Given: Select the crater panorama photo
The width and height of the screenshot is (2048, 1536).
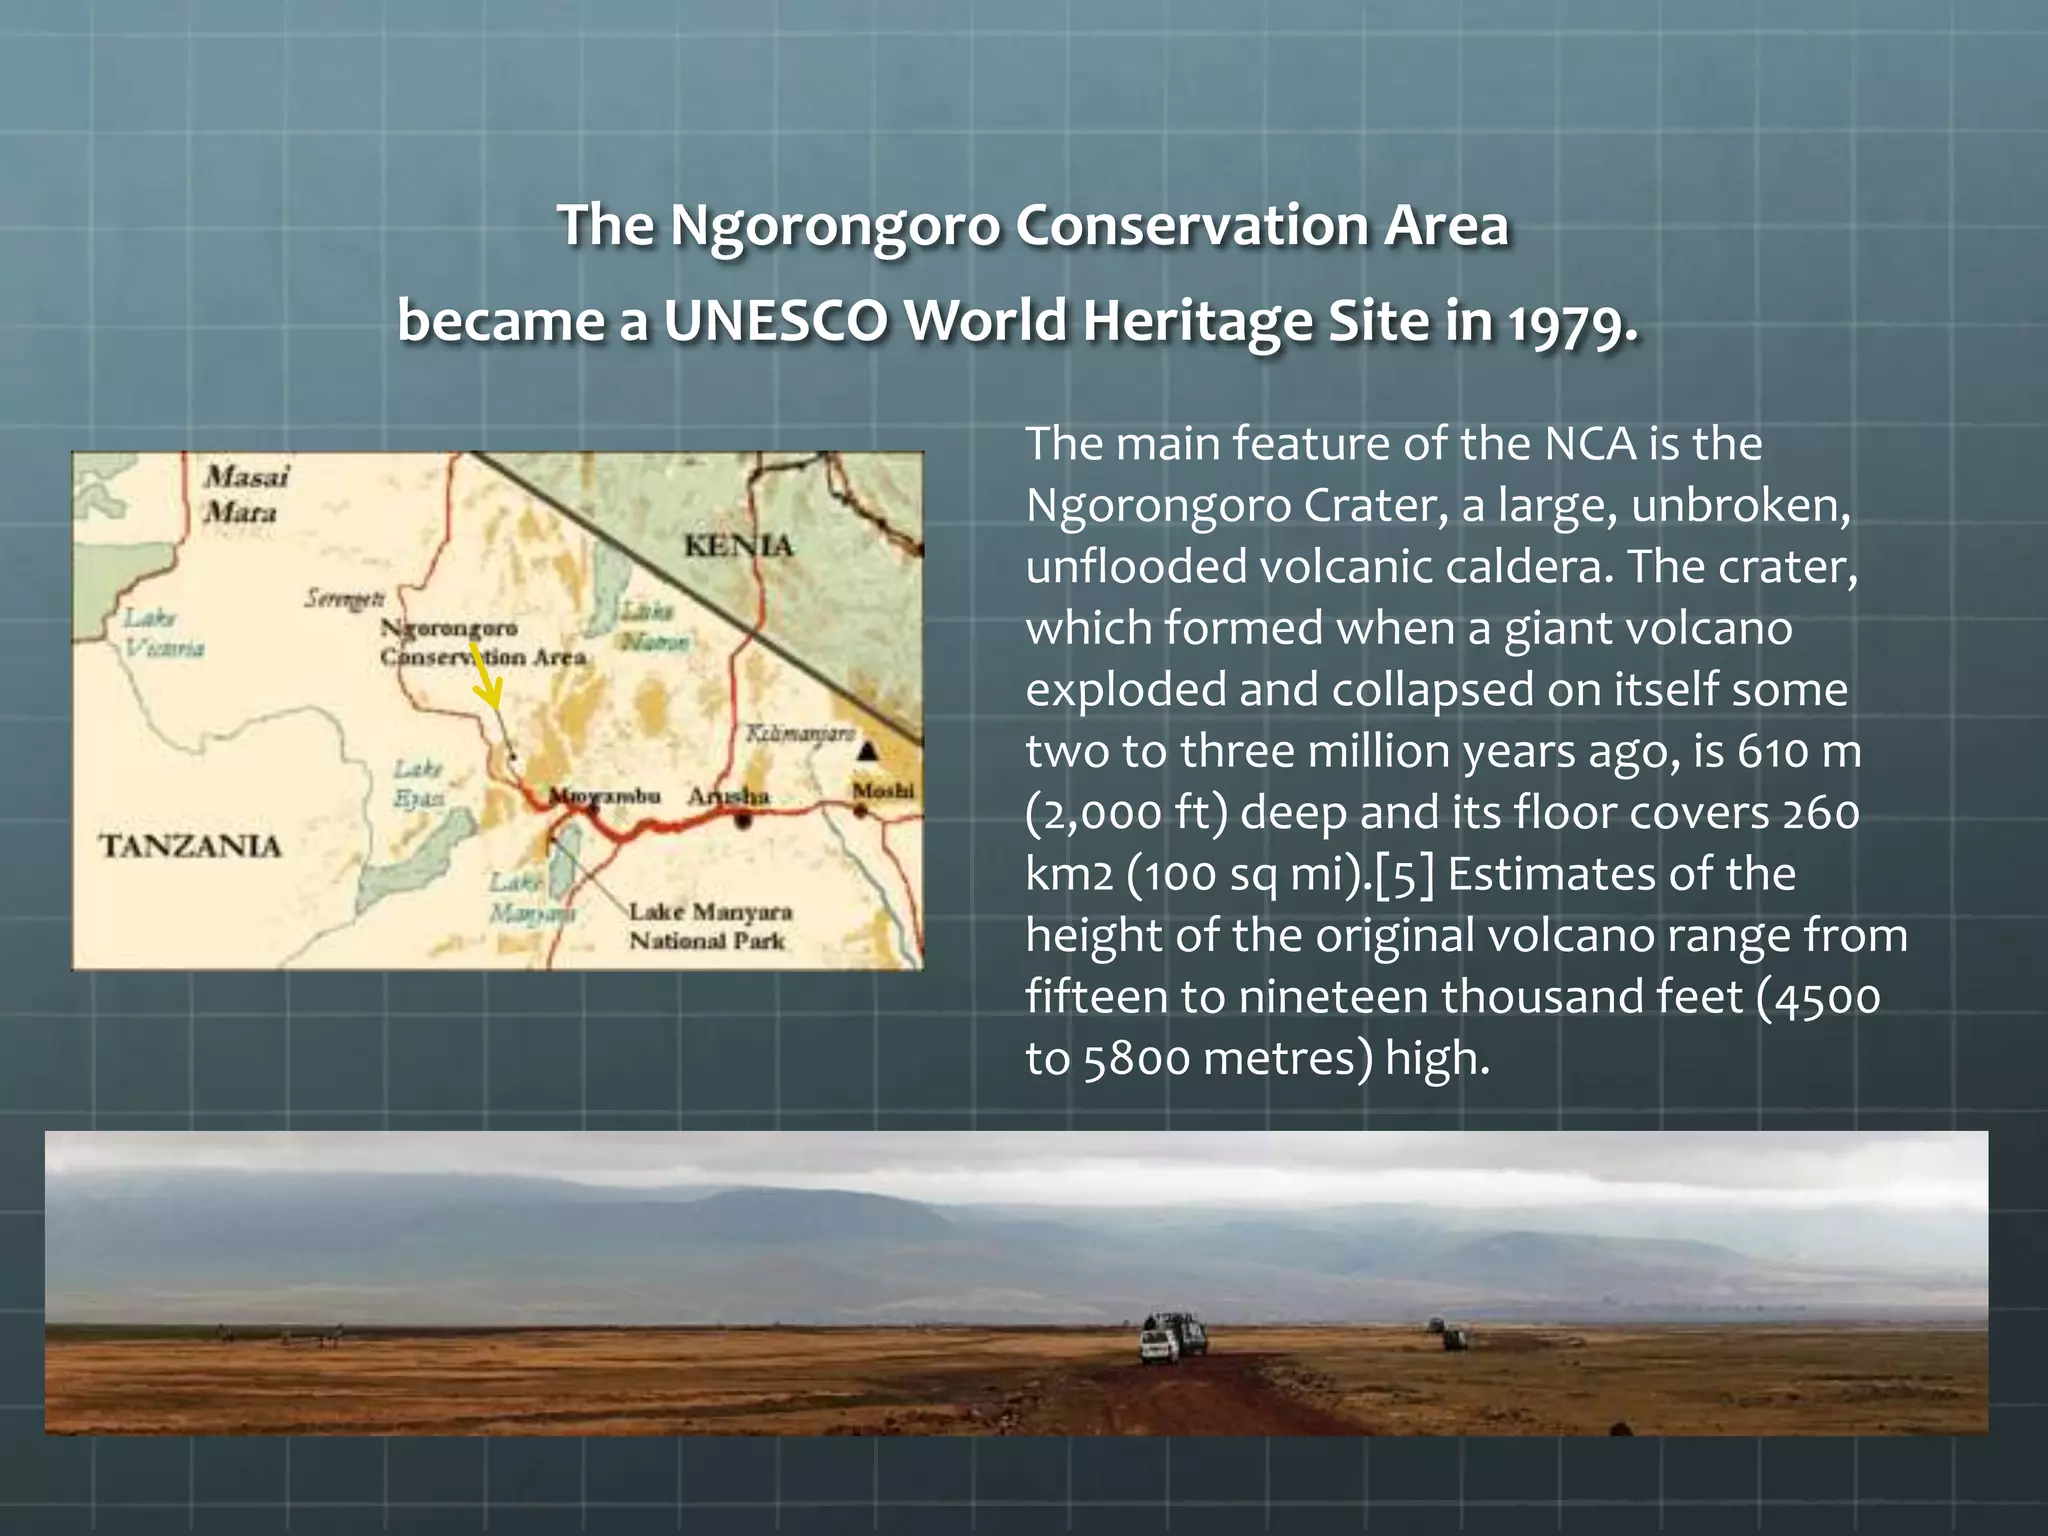Looking at the screenshot, I should pyautogui.click(x=1016, y=1282).
